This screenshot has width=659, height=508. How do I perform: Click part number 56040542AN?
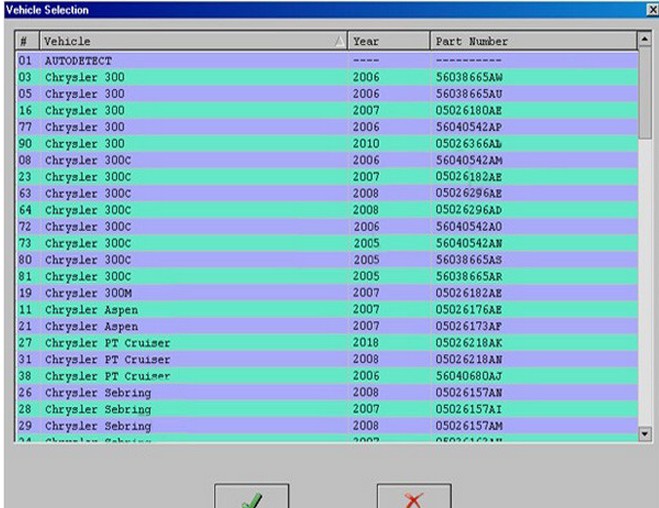tap(469, 243)
